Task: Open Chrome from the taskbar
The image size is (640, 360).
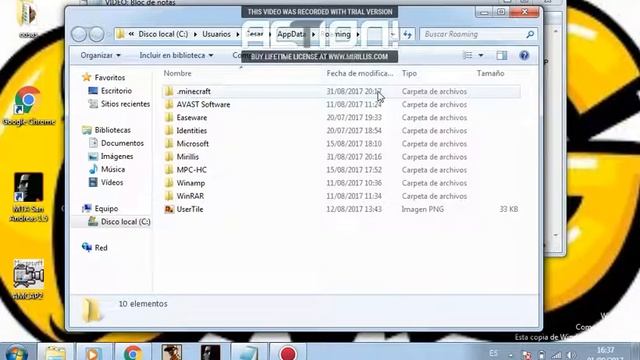Action: (x=133, y=353)
